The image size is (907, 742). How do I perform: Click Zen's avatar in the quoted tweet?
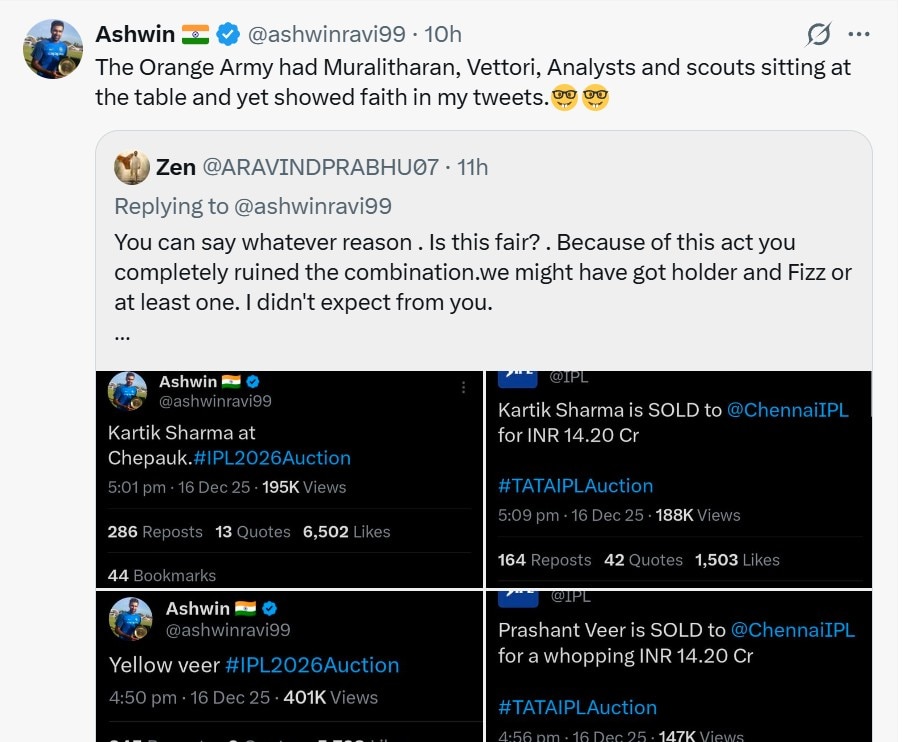click(x=132, y=167)
